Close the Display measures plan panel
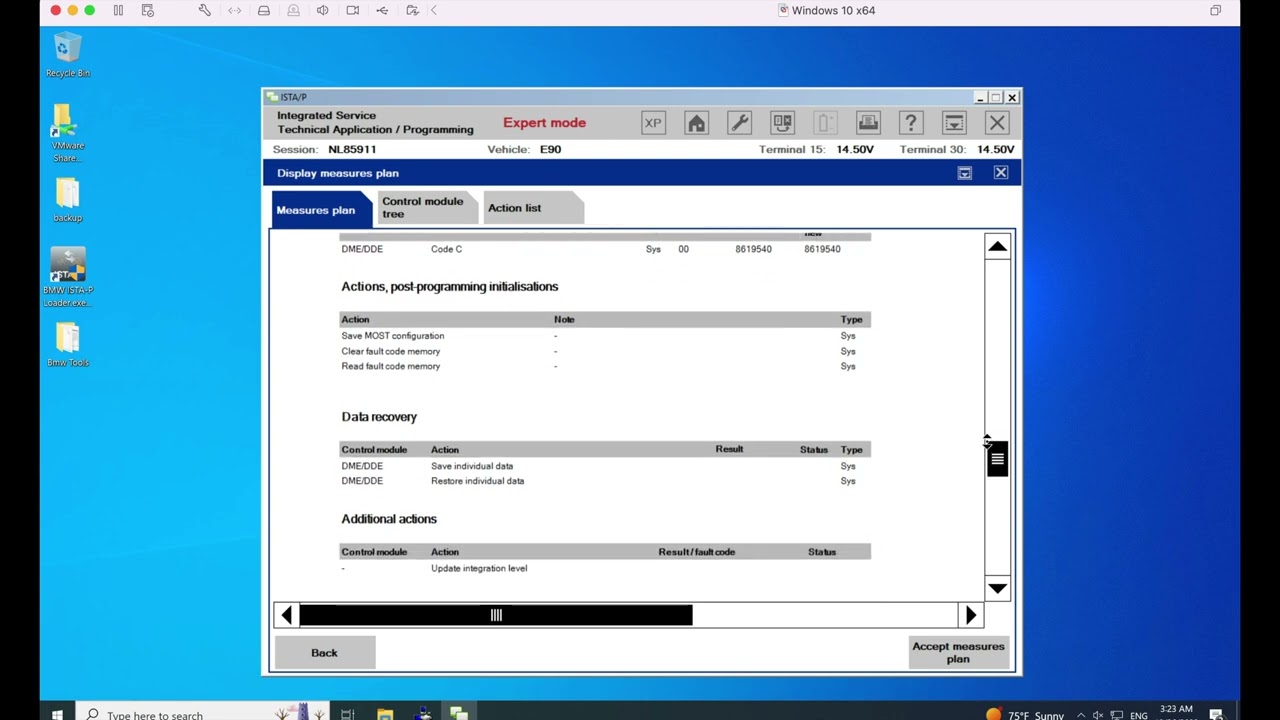This screenshot has width=1280, height=720. click(x=1000, y=173)
